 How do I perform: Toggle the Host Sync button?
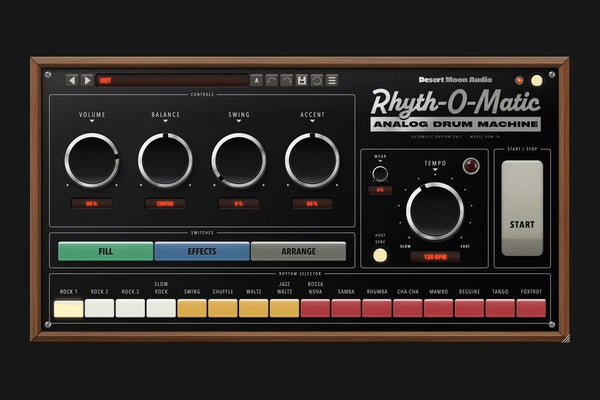tap(380, 255)
